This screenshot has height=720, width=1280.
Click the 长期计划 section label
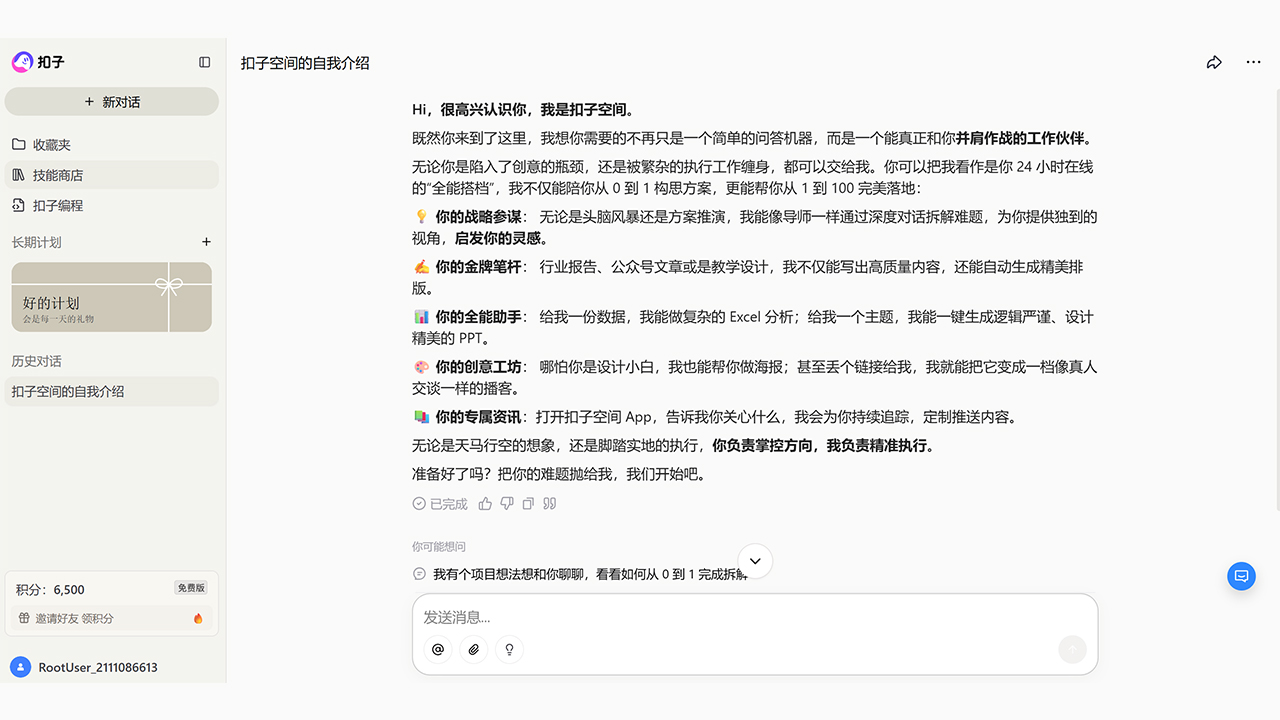[x=37, y=242]
